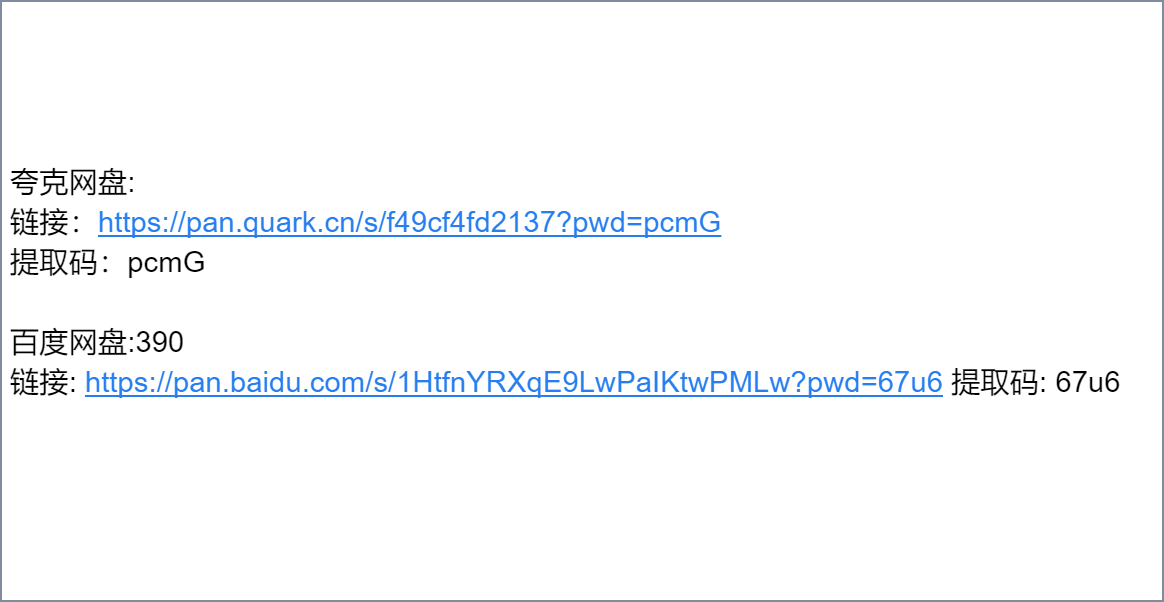Click the 链接 label before the Quark URL

39,223
